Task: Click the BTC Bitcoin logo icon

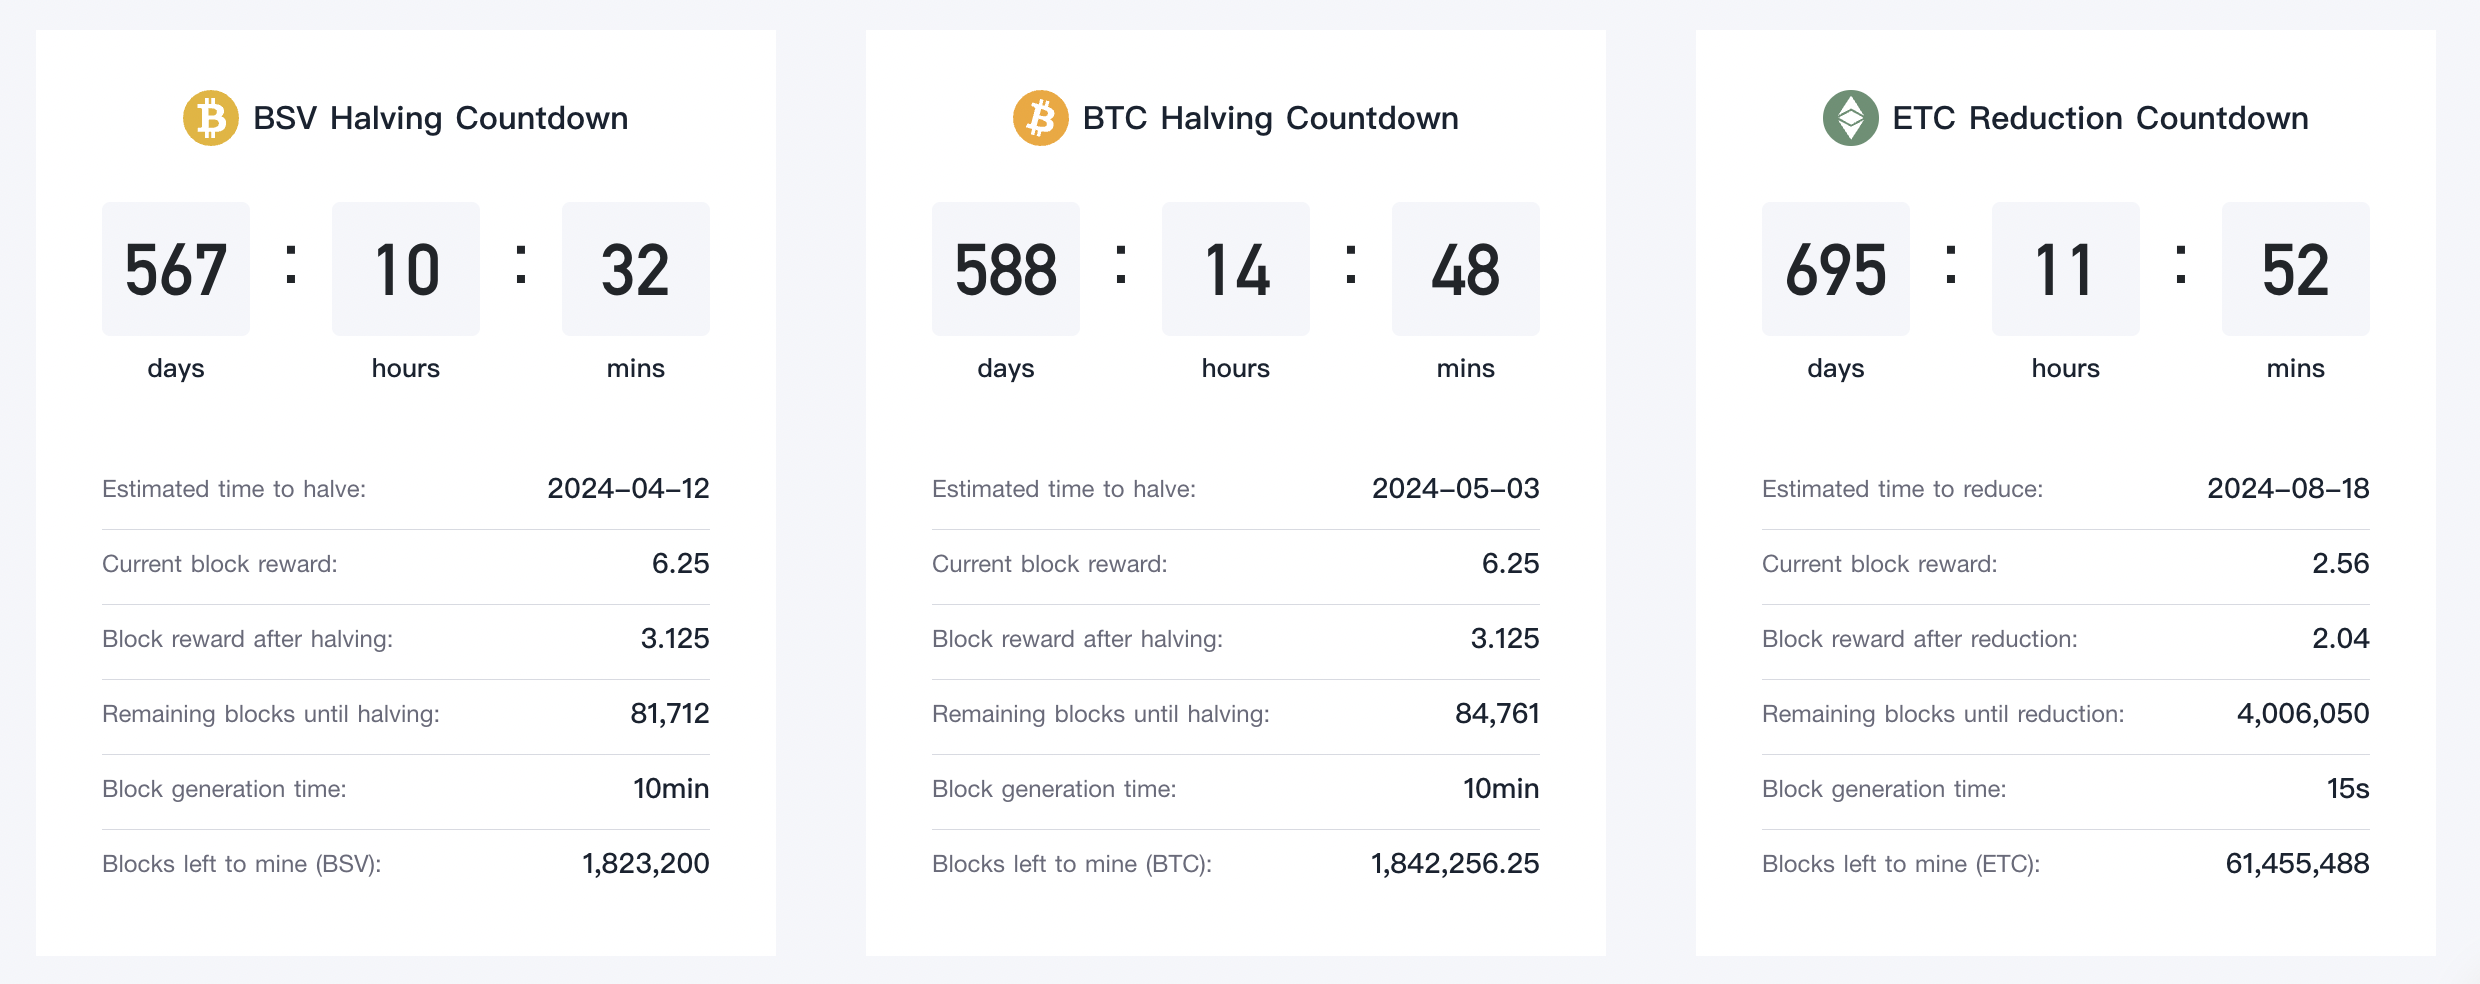Action: click(1040, 118)
